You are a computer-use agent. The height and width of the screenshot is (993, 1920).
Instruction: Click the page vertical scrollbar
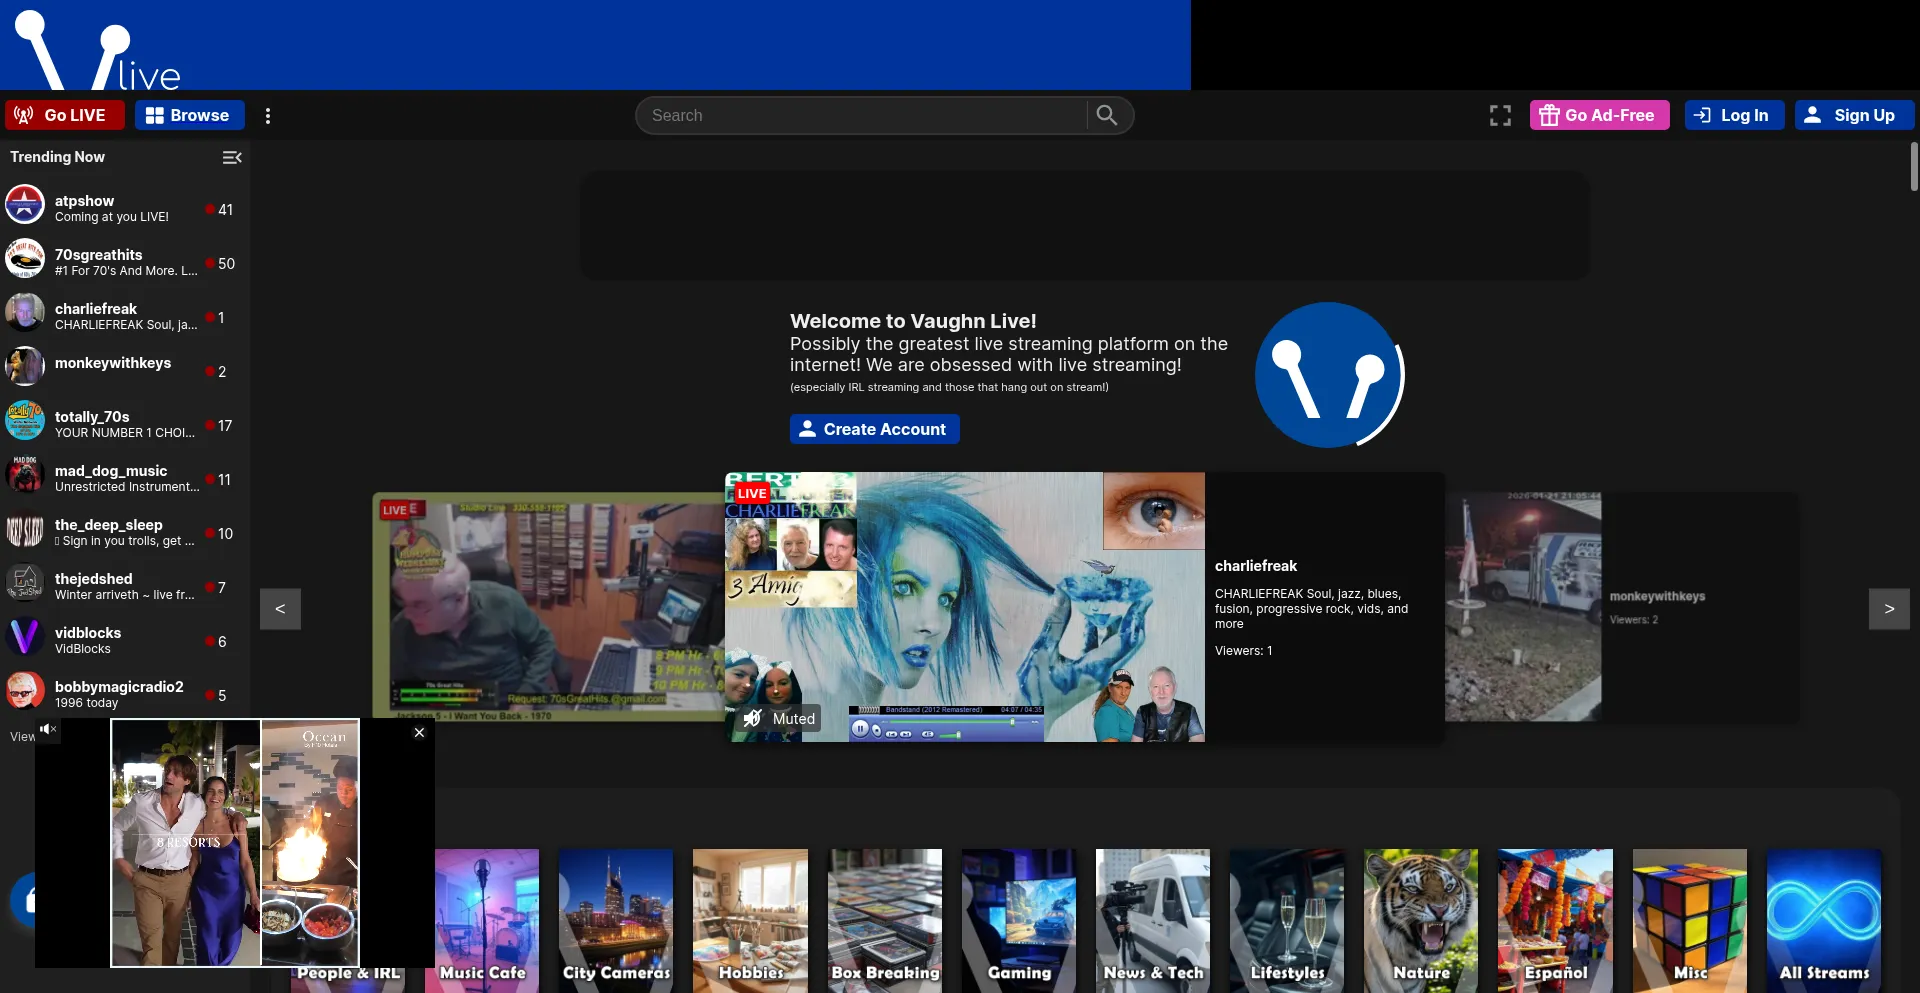coord(1914,166)
